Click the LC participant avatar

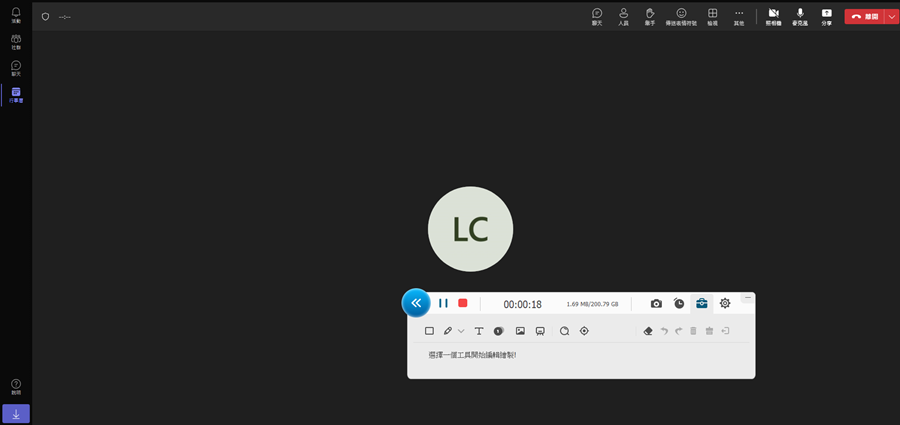471,229
